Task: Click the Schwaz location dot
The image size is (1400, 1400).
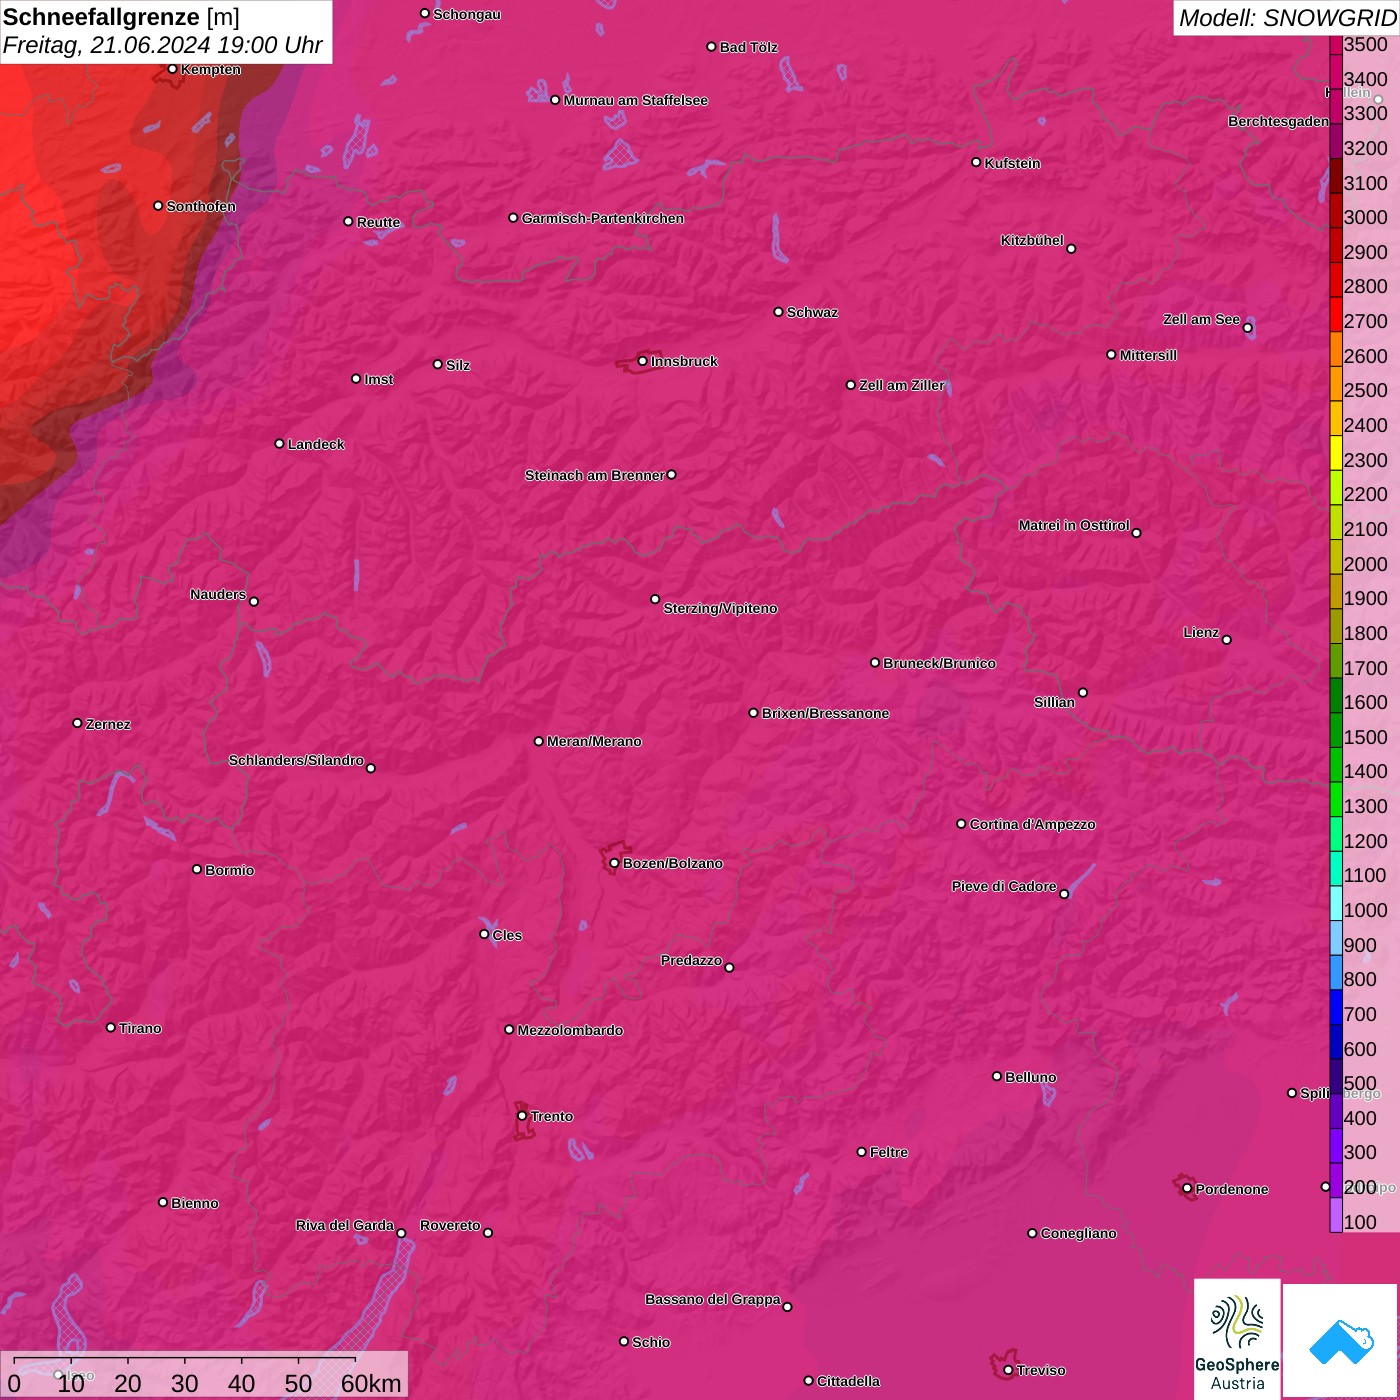Action: point(778,312)
